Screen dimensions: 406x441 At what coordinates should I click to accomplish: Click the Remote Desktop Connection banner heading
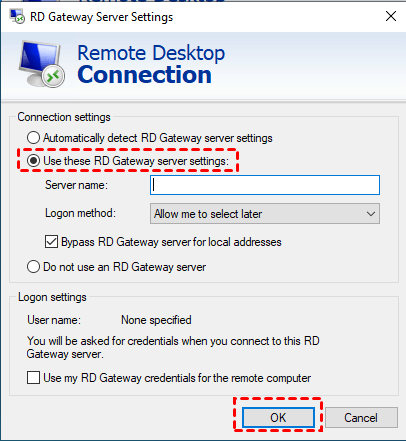coord(151,64)
